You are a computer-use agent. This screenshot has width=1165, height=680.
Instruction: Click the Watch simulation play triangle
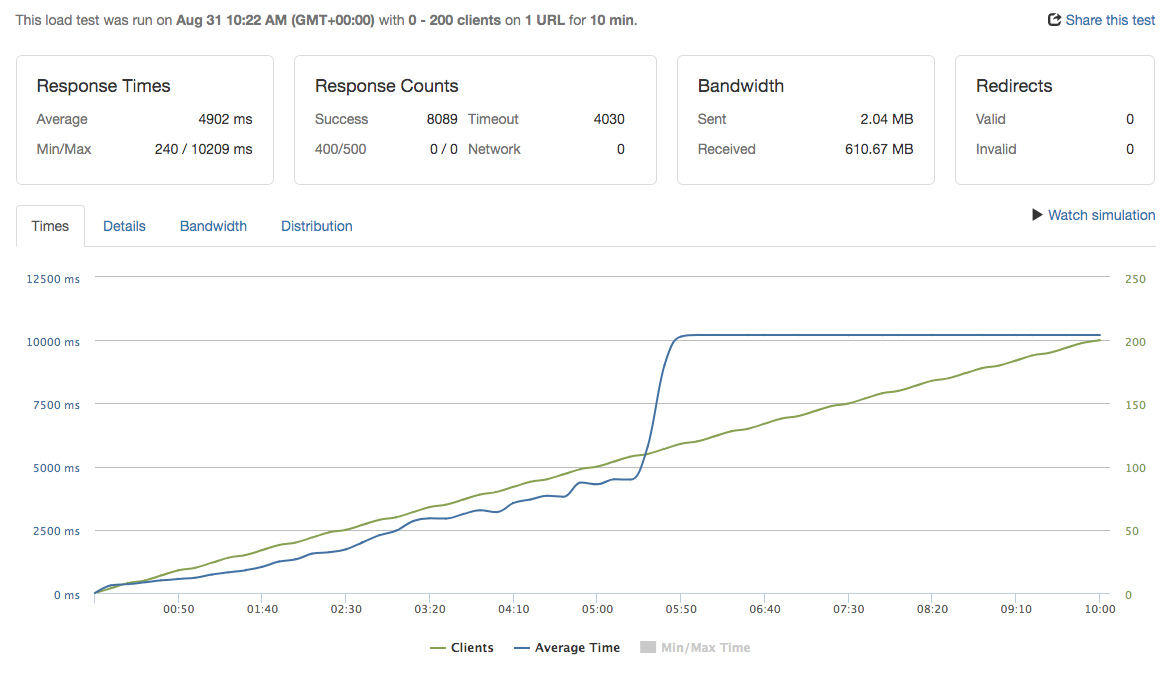pos(1037,215)
